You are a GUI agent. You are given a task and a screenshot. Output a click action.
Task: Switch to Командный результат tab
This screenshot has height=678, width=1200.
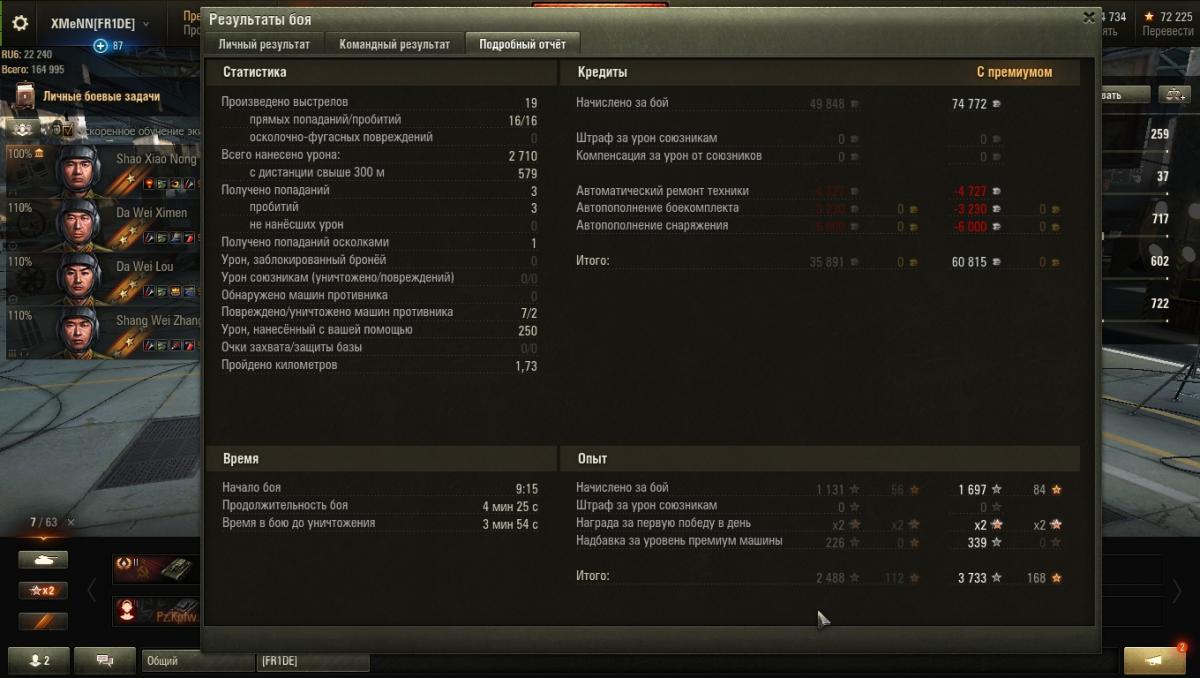pos(394,44)
